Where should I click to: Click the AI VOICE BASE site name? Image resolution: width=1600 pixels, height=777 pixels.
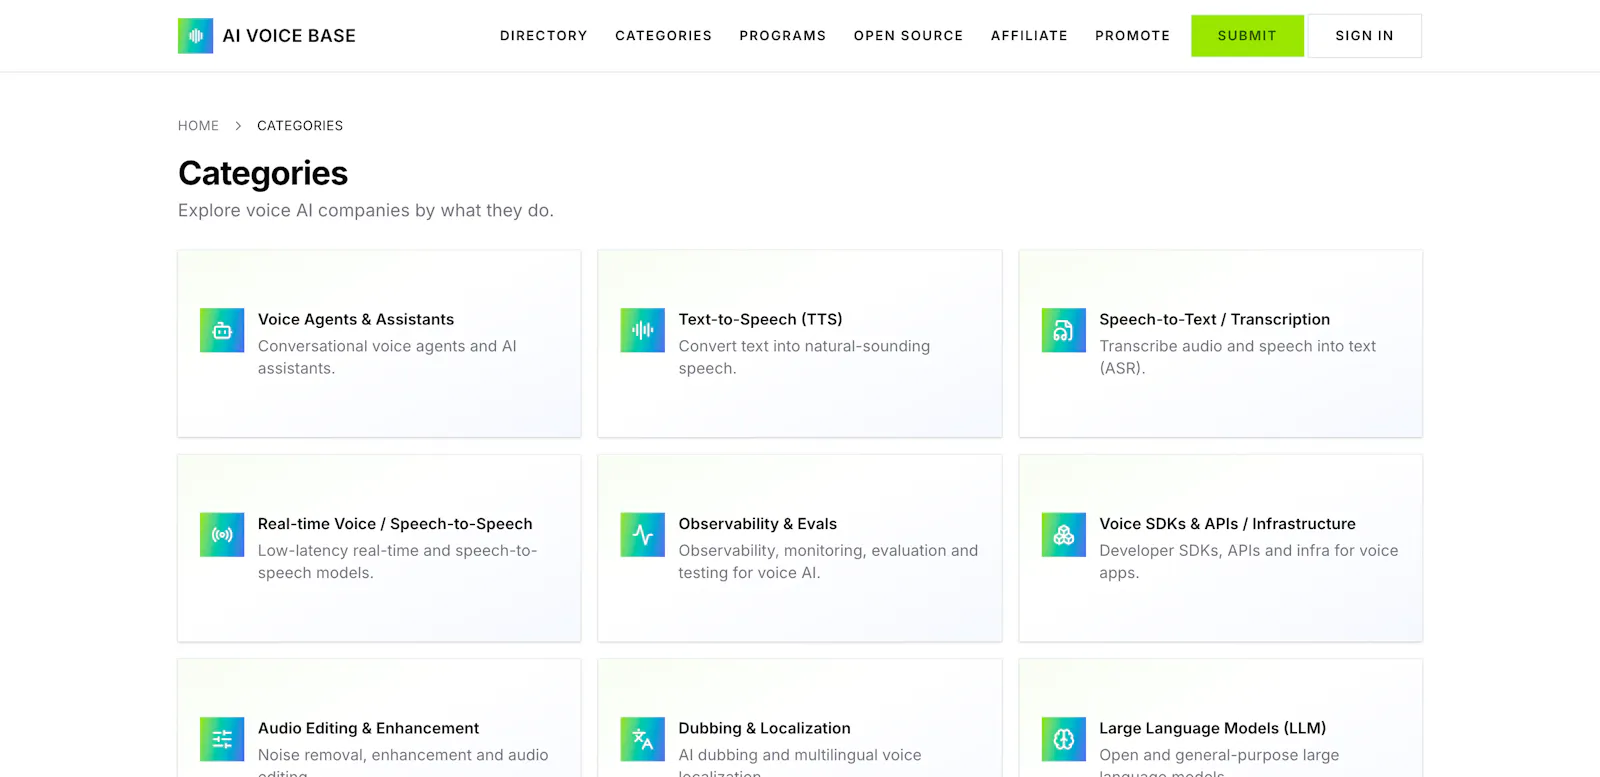click(x=289, y=36)
